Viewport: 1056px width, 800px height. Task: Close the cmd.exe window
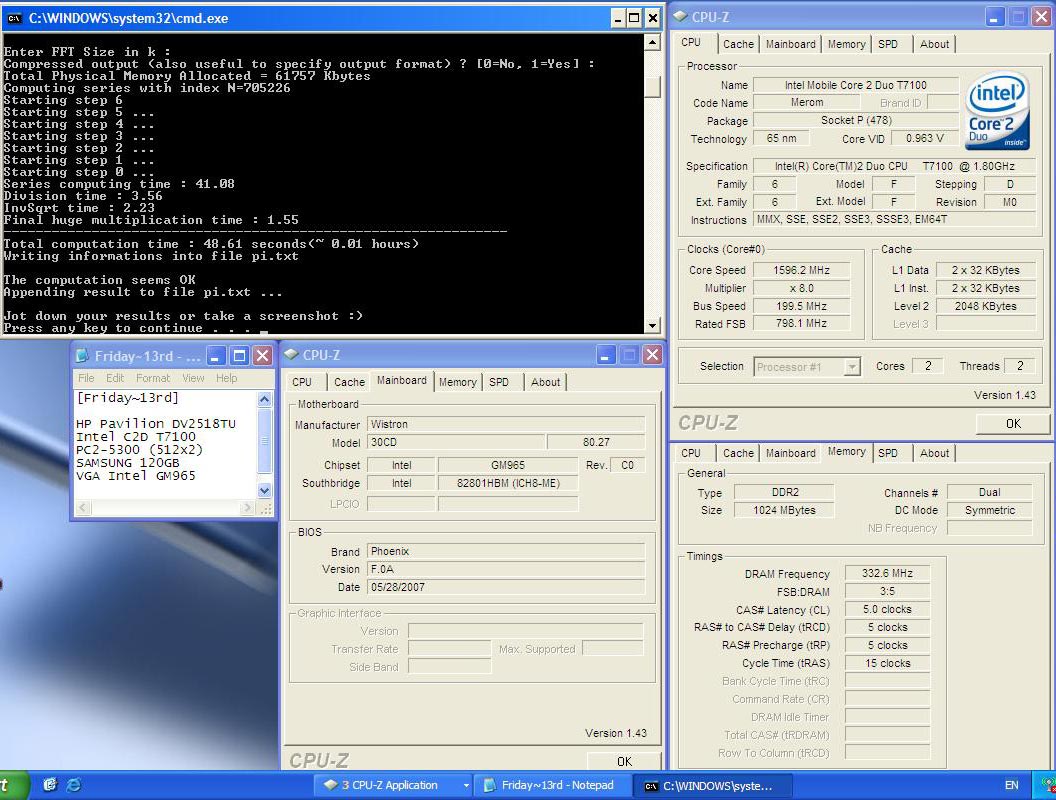[652, 18]
